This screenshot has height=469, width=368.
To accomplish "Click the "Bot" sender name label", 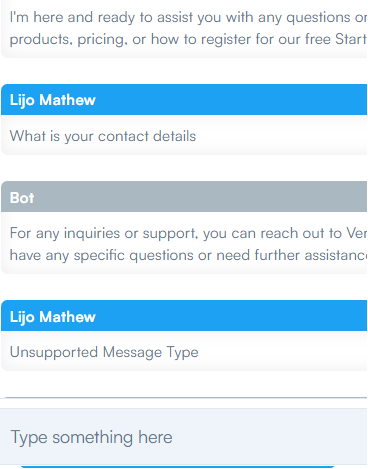I will [x=22, y=198].
